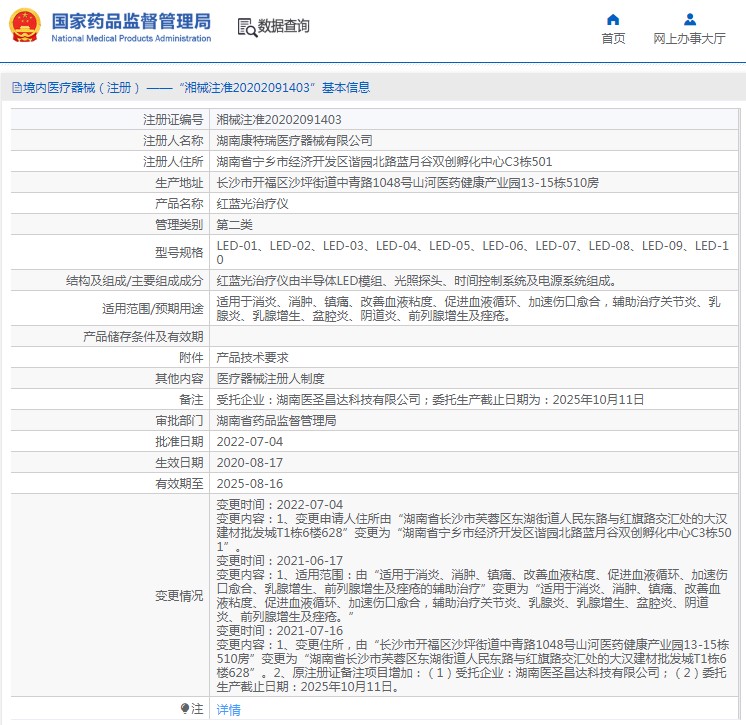Viewport: 746px width, 725px height.
Task: Click the 管理类别 row label
Action: [179, 225]
